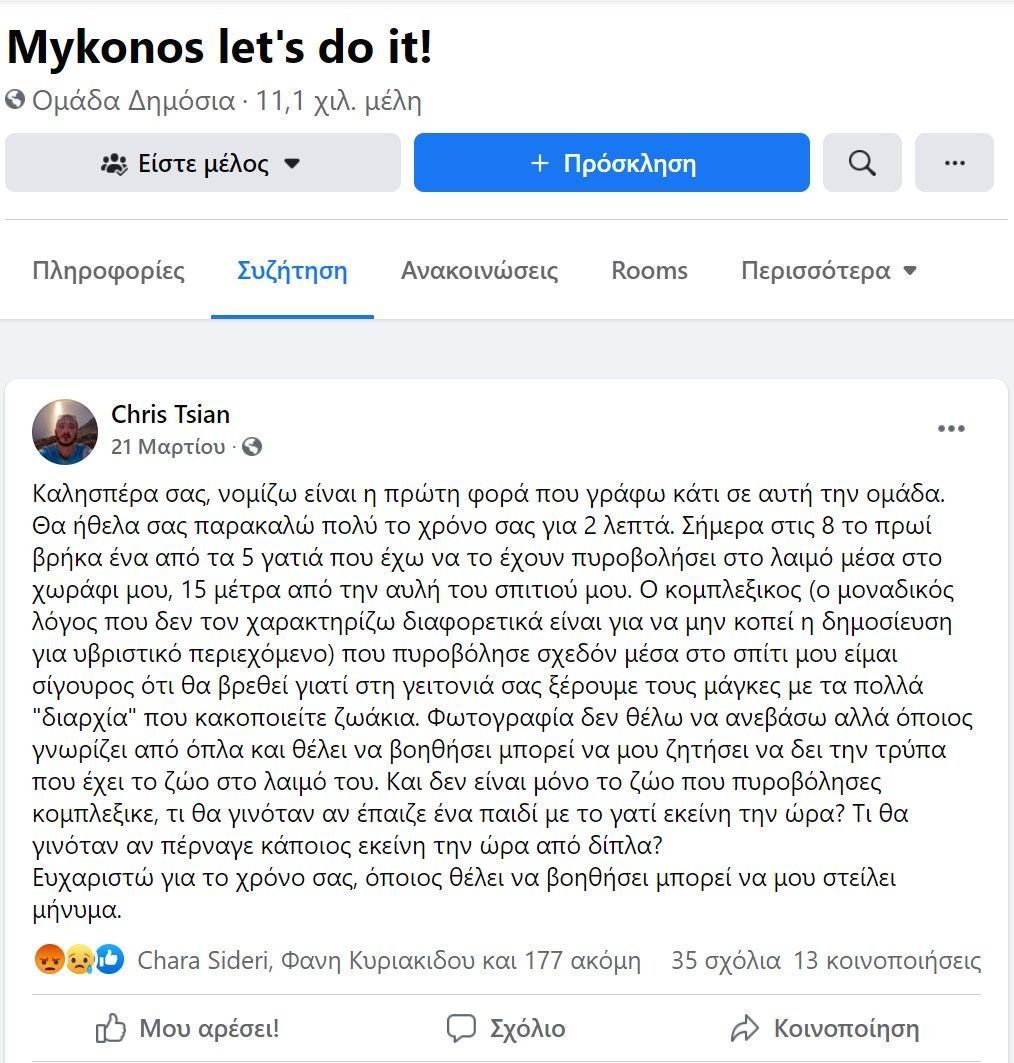Click the sad reaction emoji icon
This screenshot has height=1063, width=1014.
(79, 959)
